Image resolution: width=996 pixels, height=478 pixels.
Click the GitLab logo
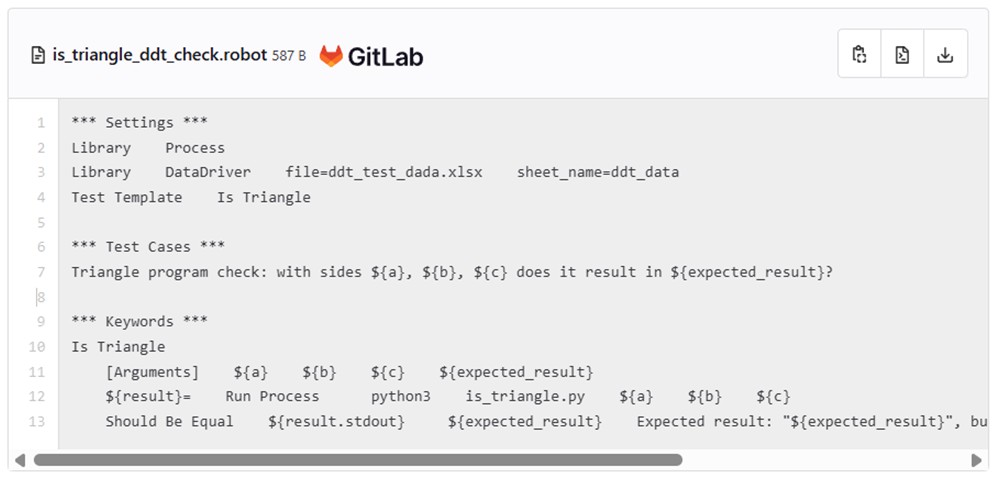tap(371, 56)
